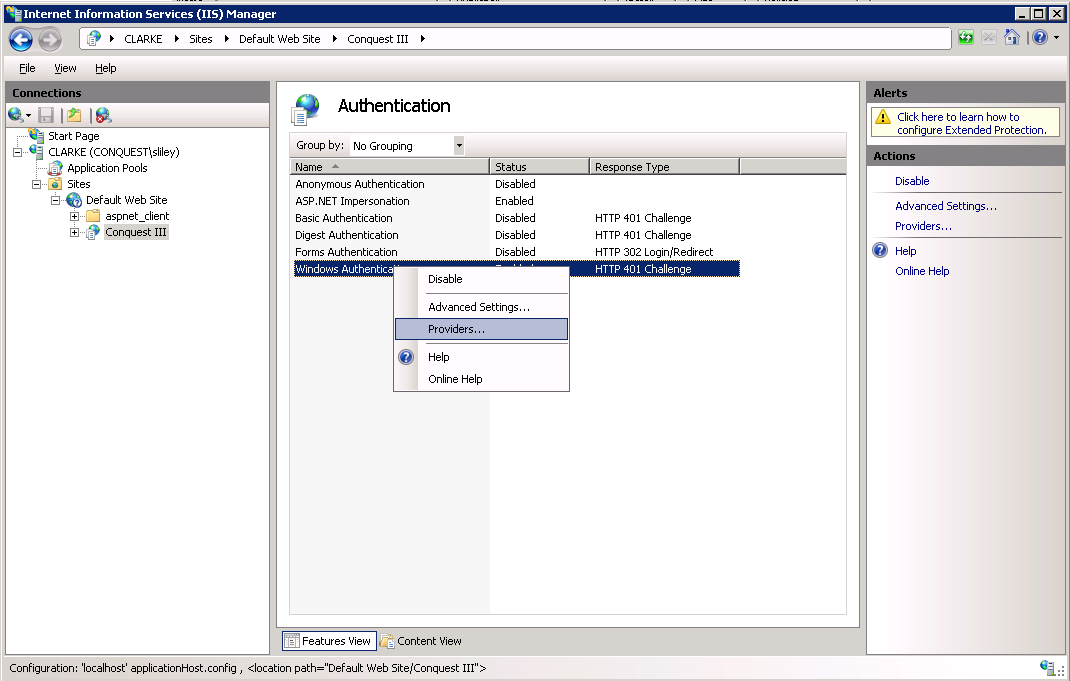Click the Features View tab icon

[291, 641]
